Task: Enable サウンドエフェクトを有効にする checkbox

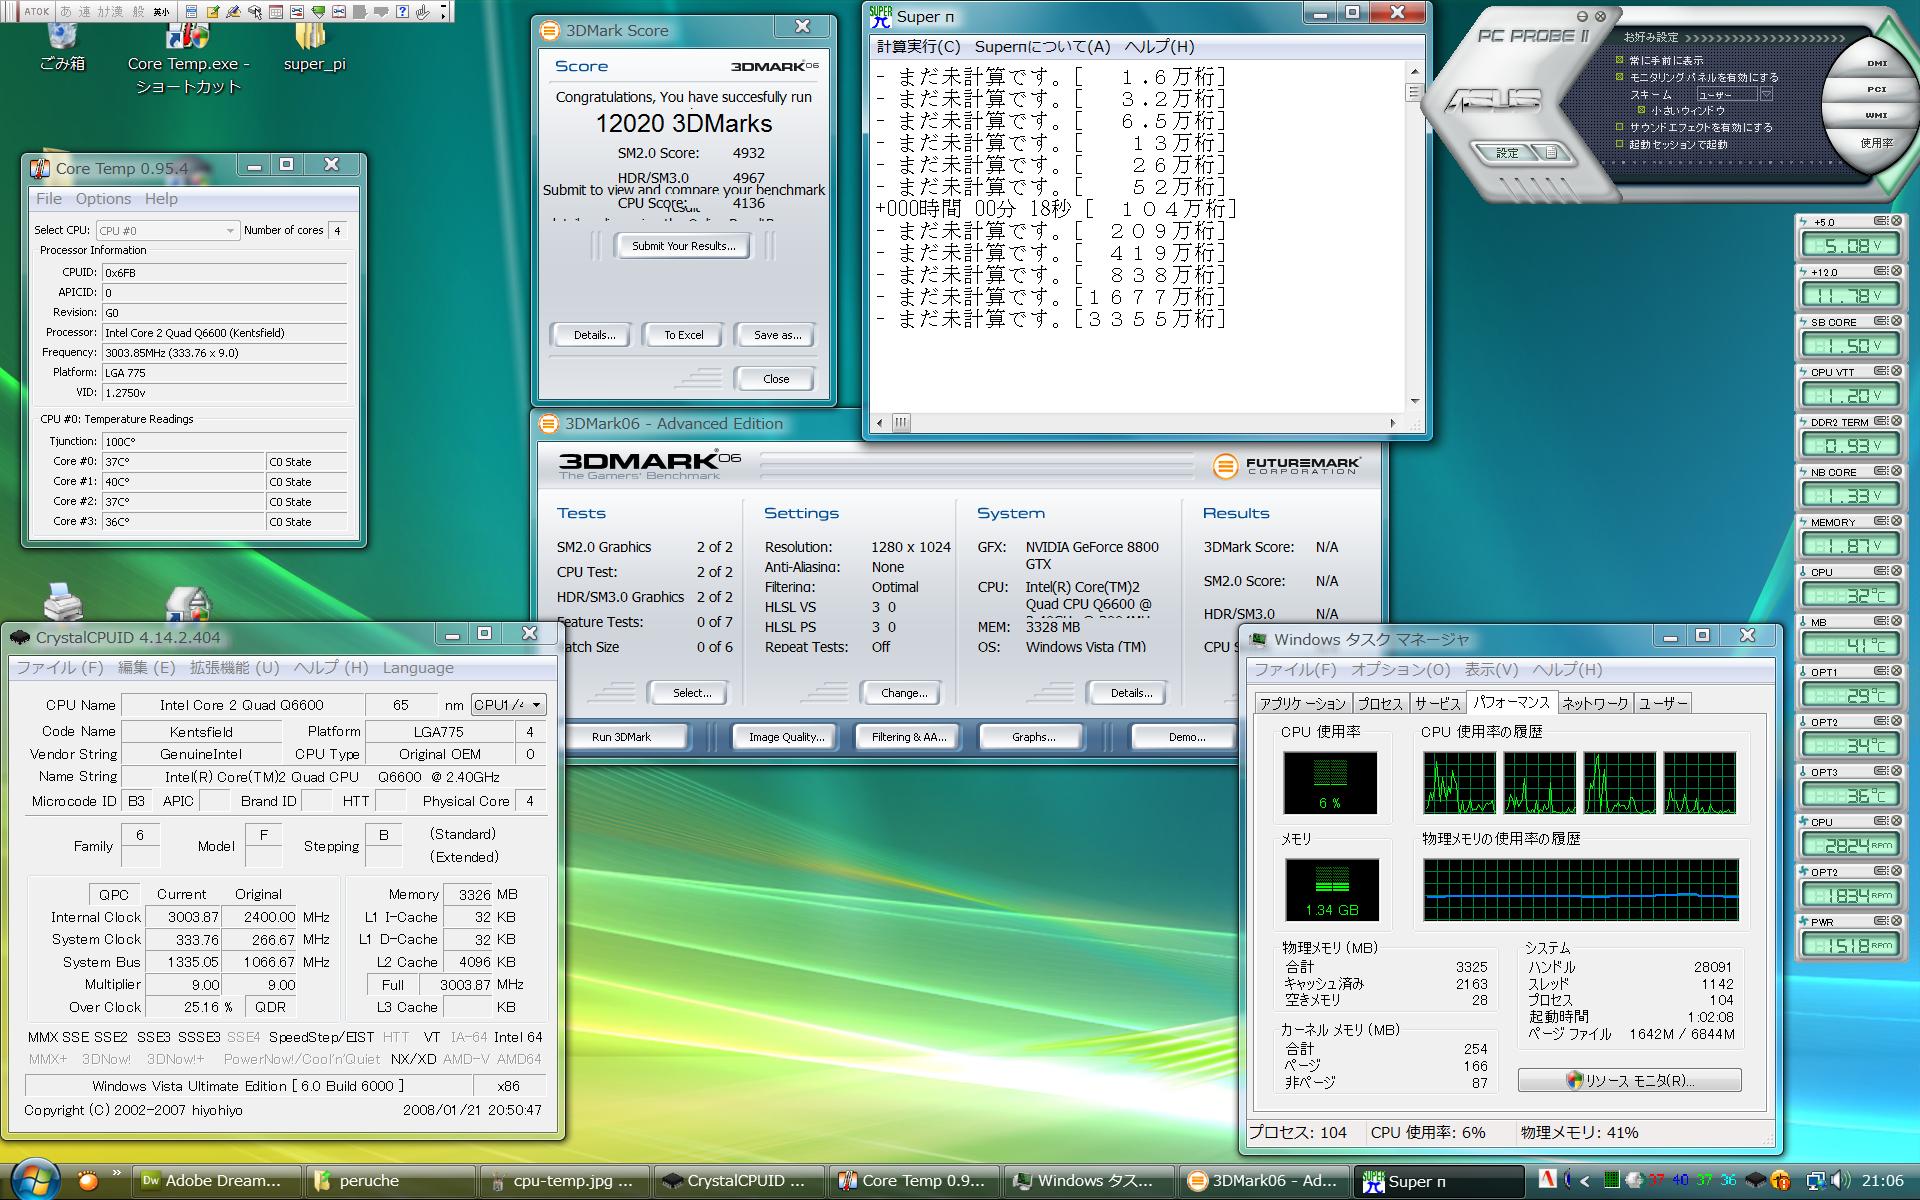Action: point(1620,127)
